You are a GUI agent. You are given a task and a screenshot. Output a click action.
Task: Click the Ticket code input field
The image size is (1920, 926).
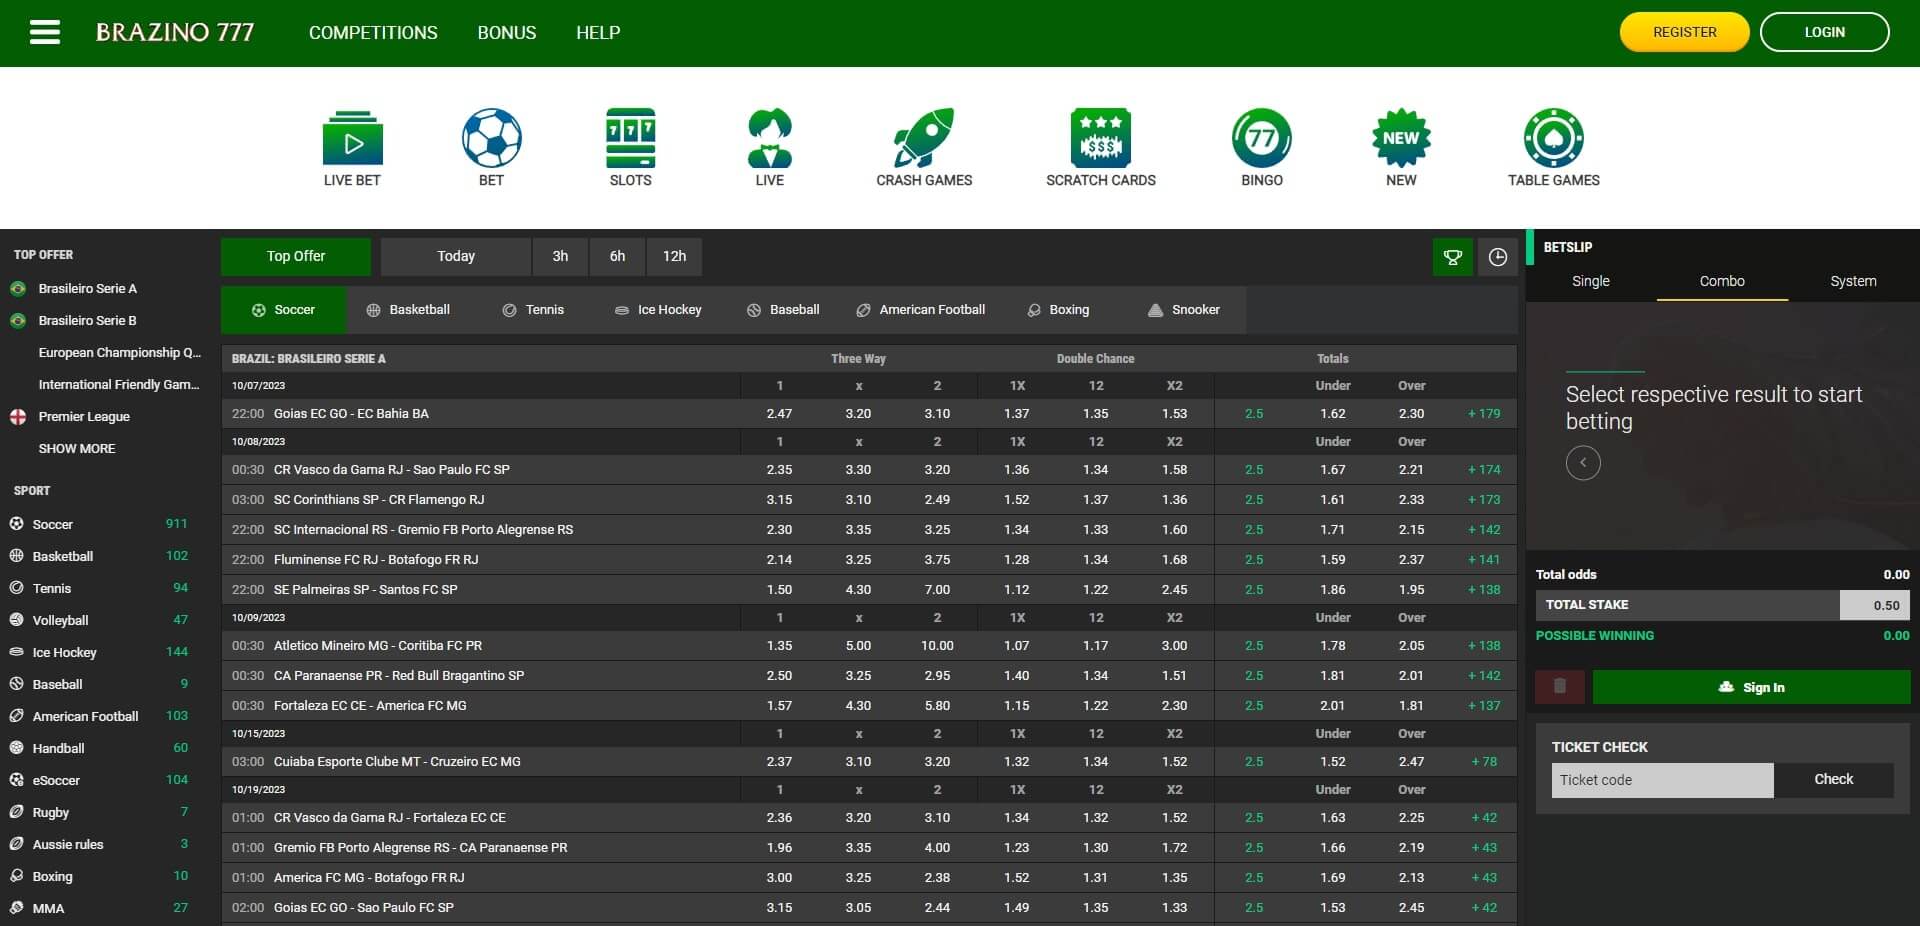tap(1661, 780)
